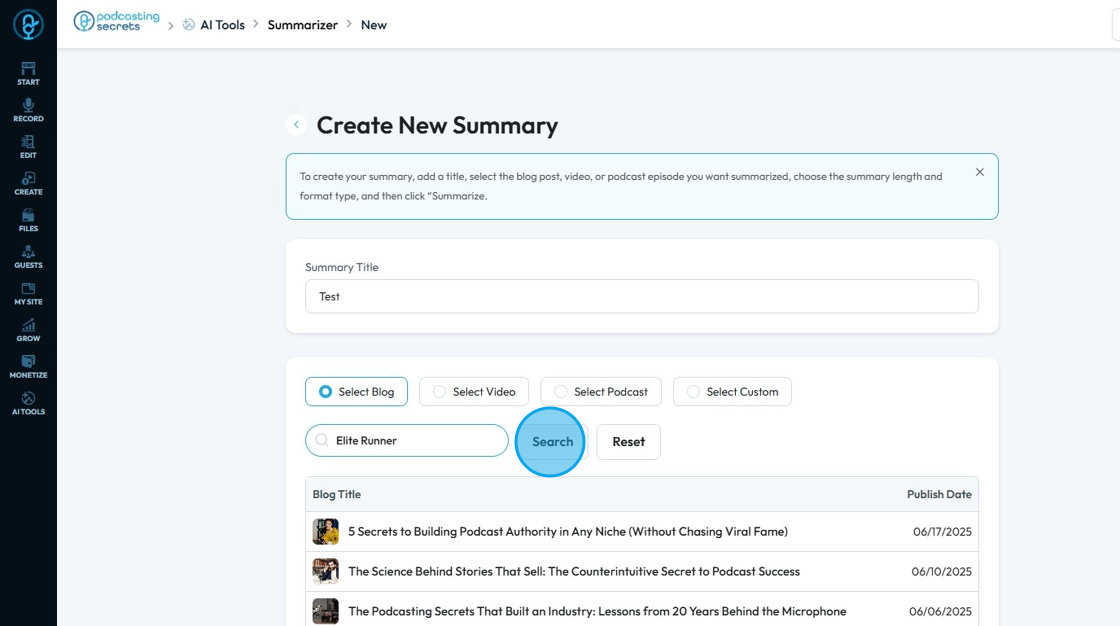Open the RECORD microphone section
The height and width of the screenshot is (626, 1120).
pos(28,110)
